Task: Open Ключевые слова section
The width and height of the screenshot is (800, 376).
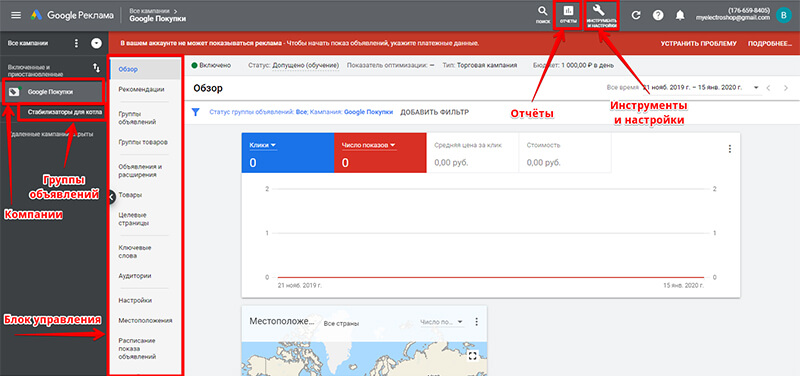Action: pyautogui.click(x=135, y=252)
